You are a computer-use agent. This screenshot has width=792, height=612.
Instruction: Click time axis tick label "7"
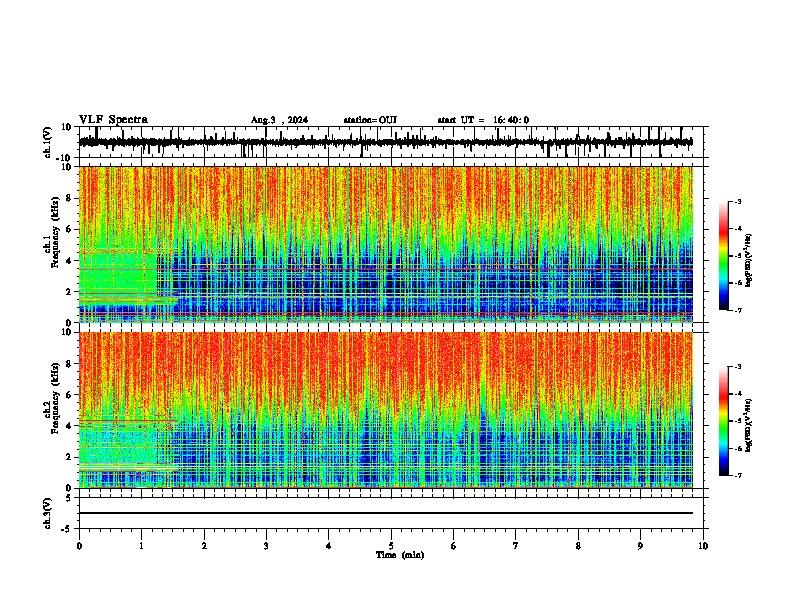516,546
